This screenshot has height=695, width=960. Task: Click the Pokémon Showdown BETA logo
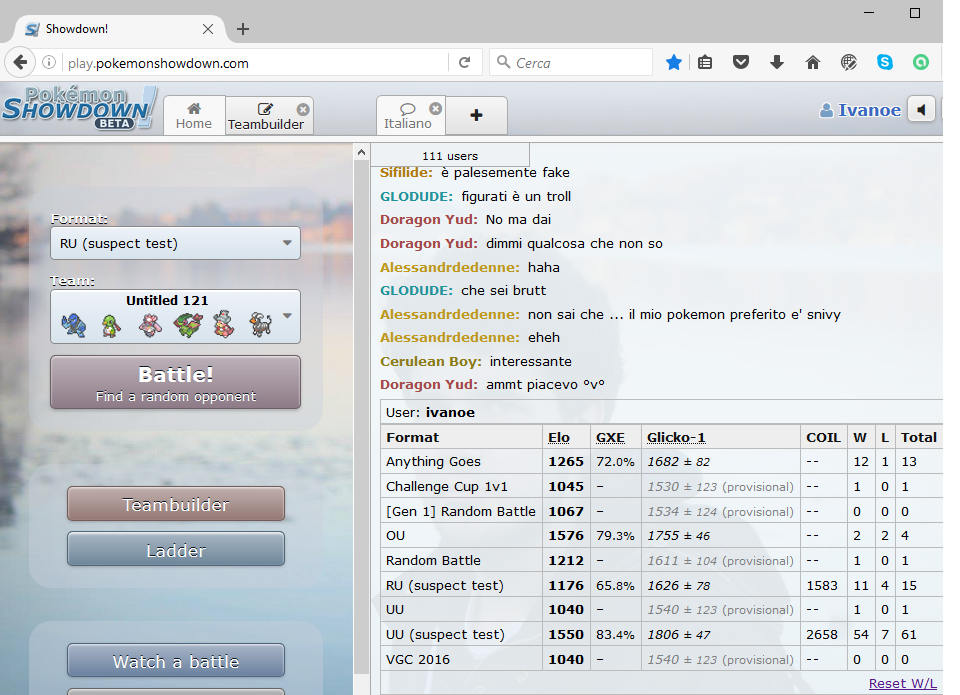pos(80,108)
